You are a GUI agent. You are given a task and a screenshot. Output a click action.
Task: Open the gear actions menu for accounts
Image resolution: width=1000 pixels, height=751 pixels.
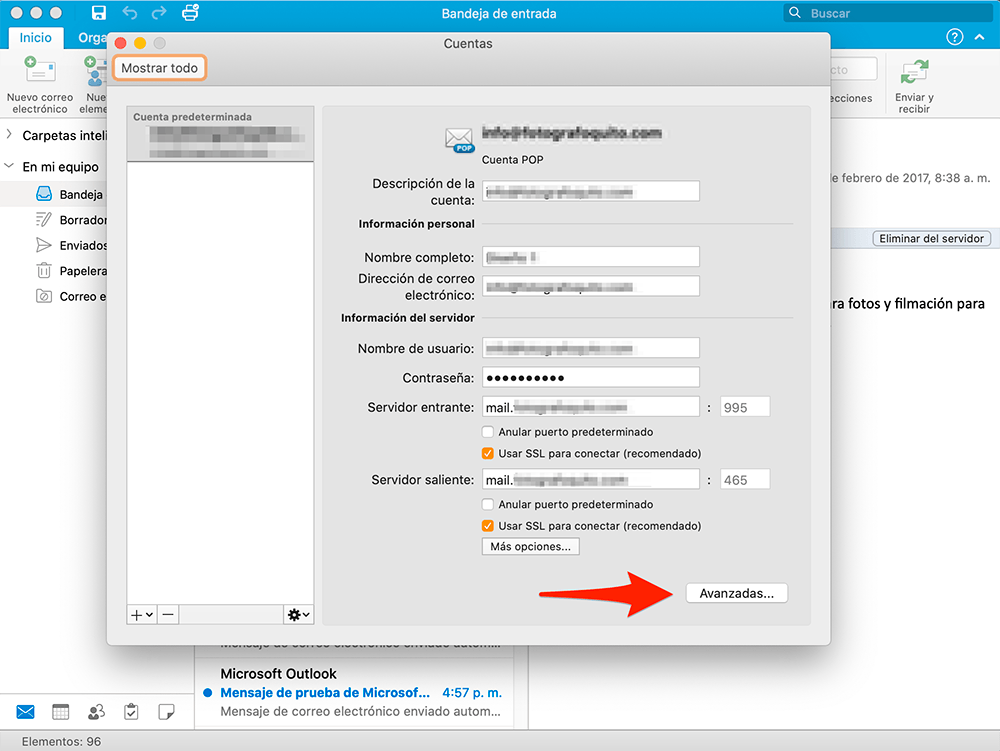298,615
